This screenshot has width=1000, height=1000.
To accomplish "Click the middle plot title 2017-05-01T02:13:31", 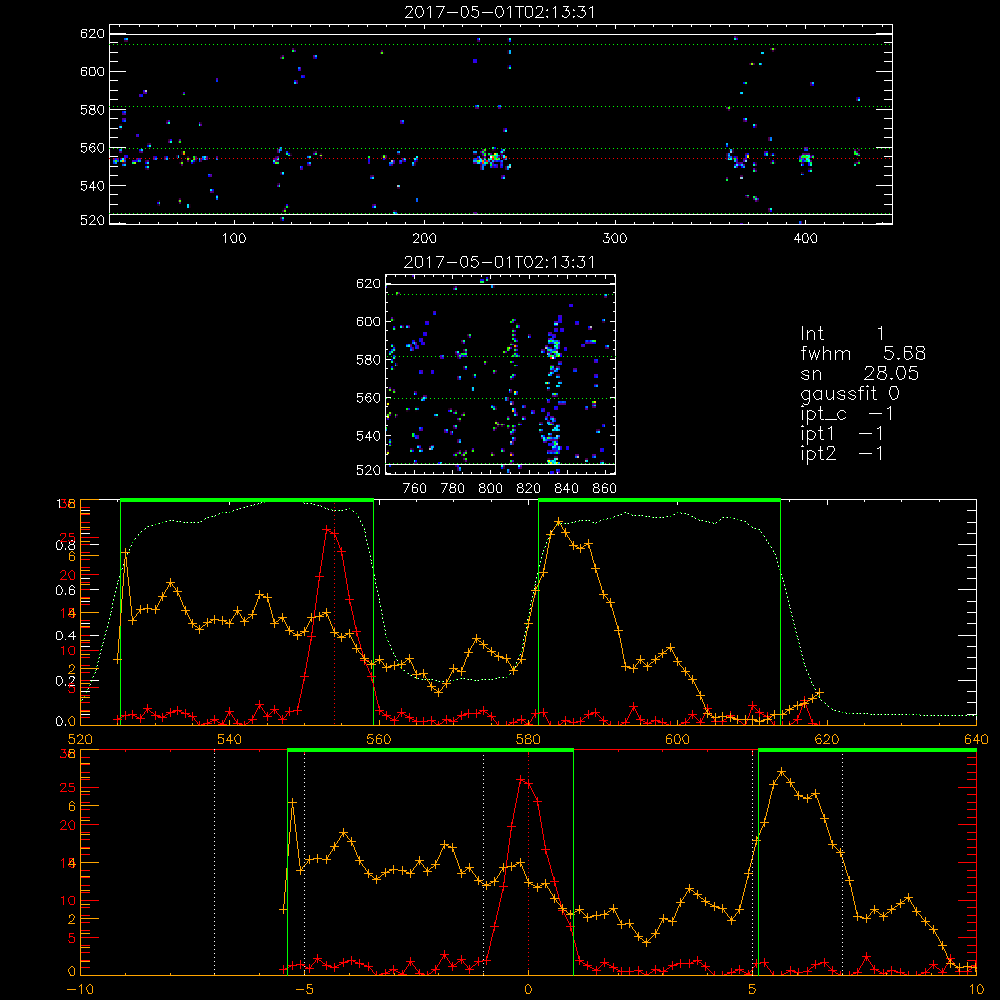I will pos(500,262).
